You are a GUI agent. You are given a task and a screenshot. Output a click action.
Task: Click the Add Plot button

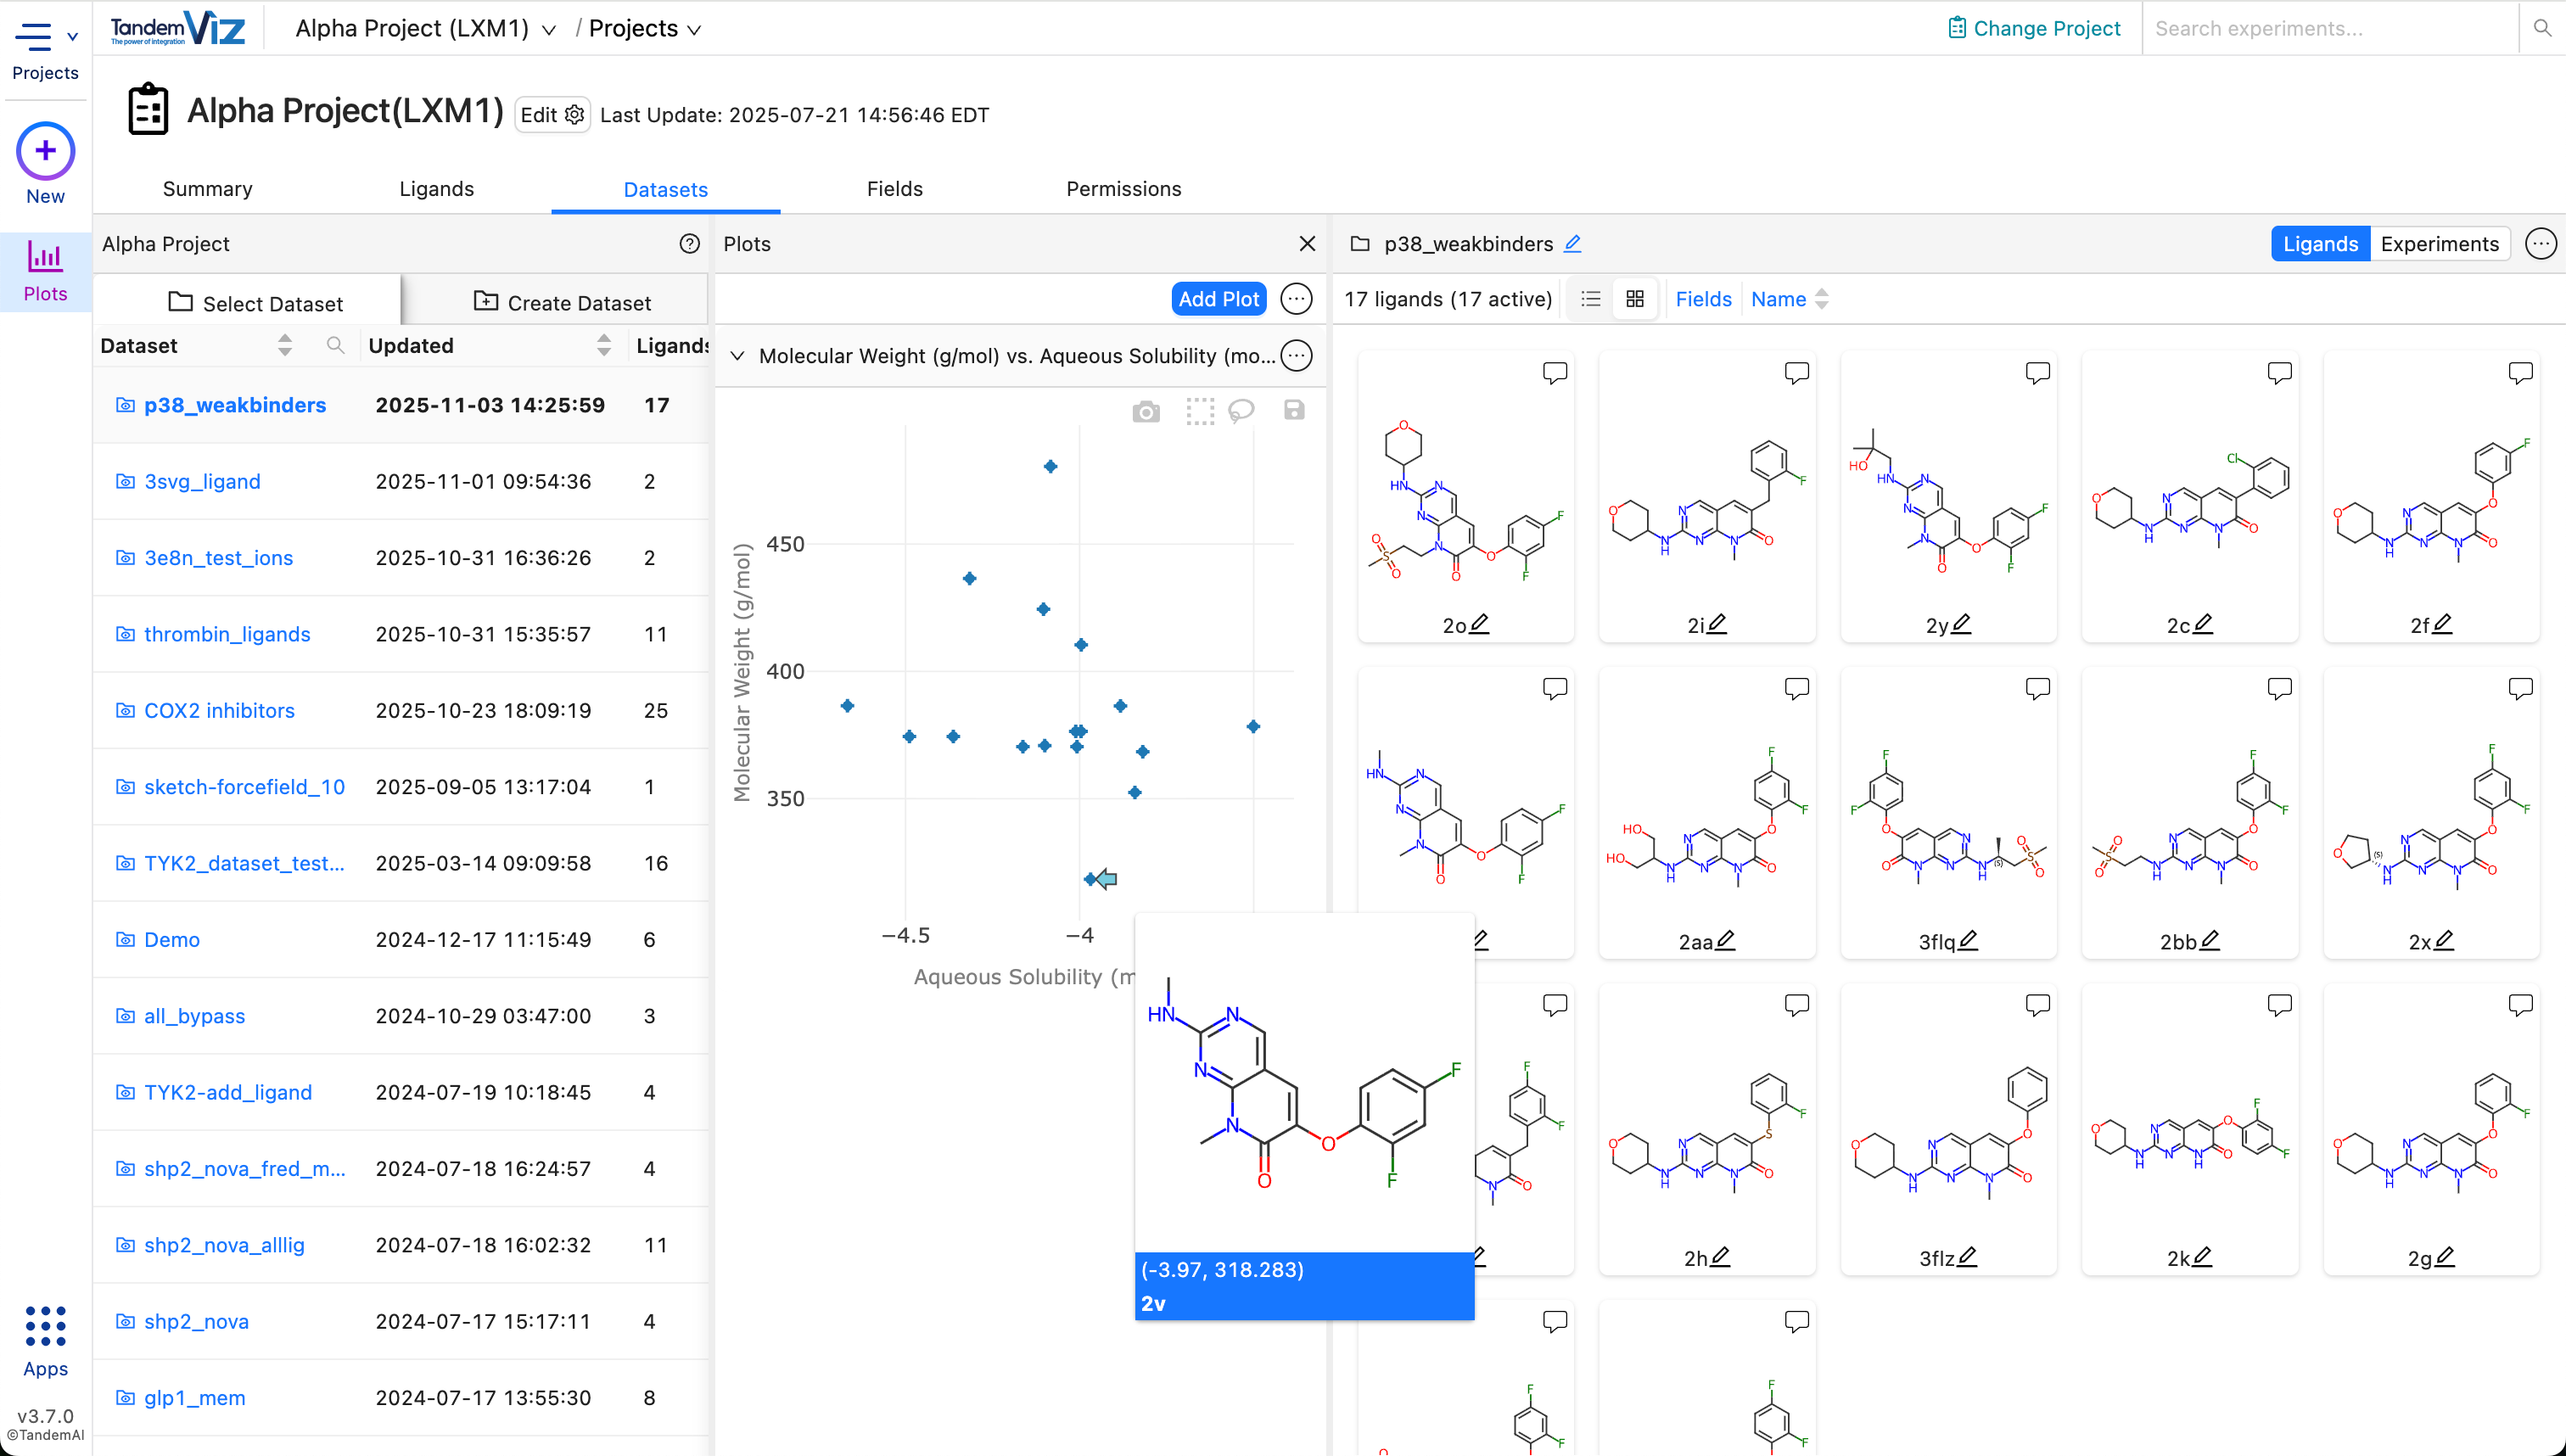pyautogui.click(x=1218, y=299)
